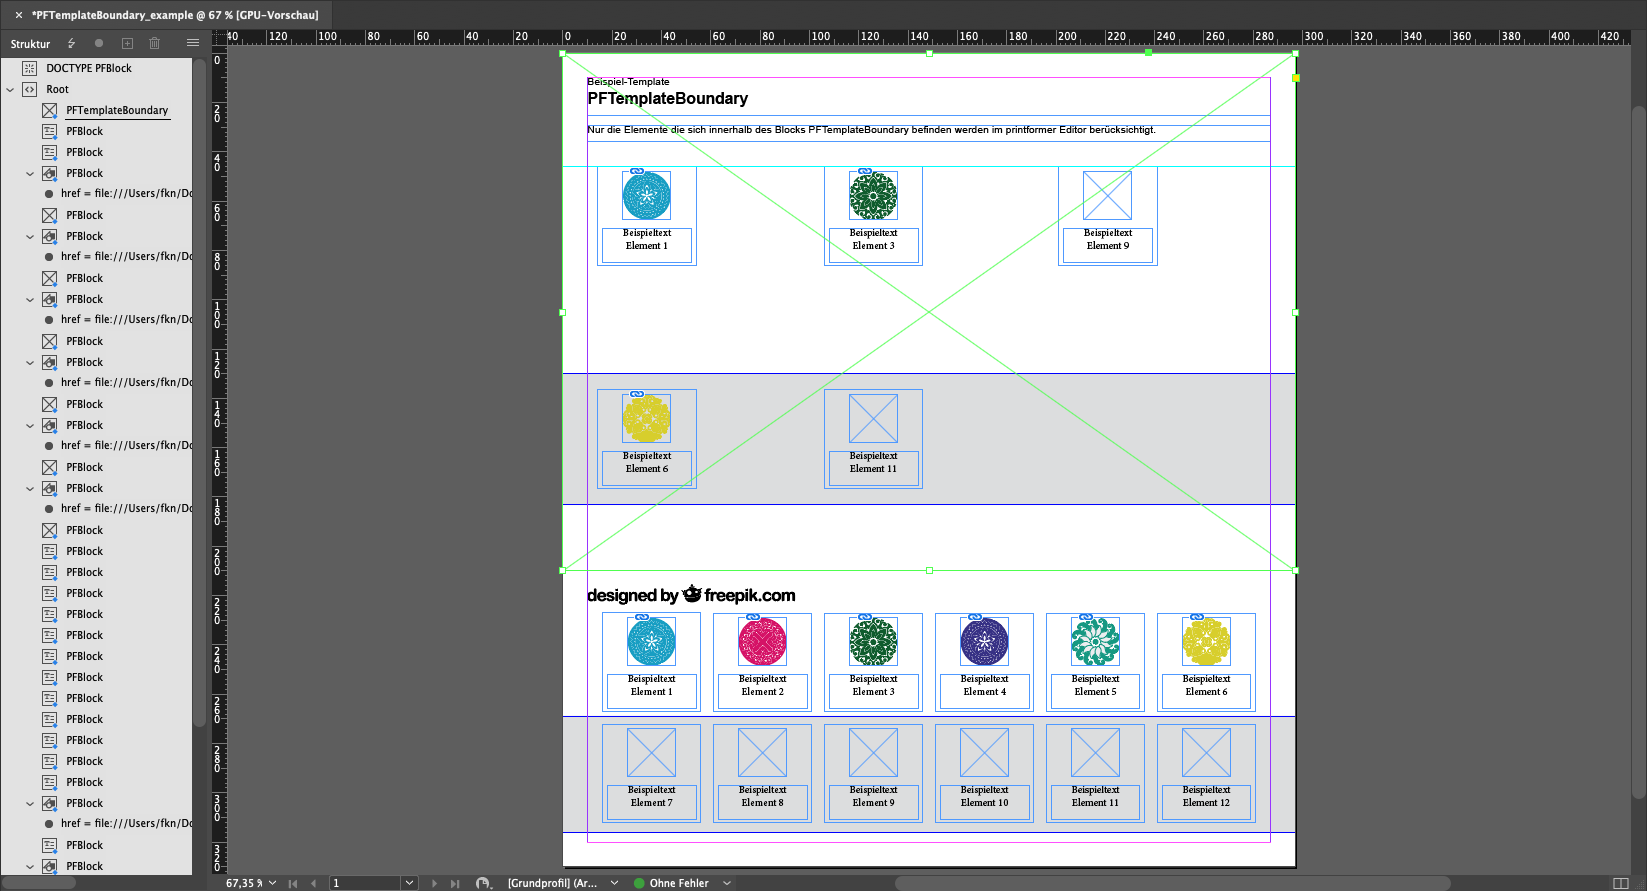Click the preflight clock icon in status bar
The width and height of the screenshot is (1647, 891).
click(x=483, y=883)
